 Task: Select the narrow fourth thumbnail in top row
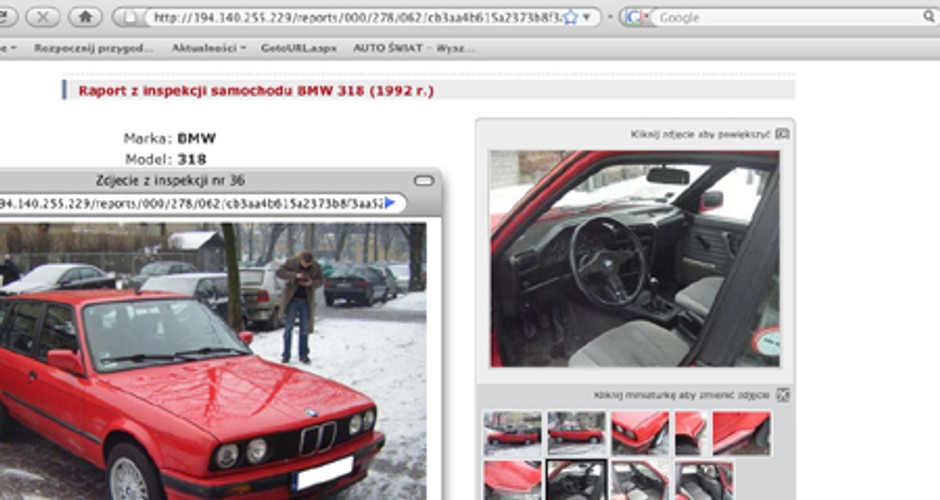(691, 433)
